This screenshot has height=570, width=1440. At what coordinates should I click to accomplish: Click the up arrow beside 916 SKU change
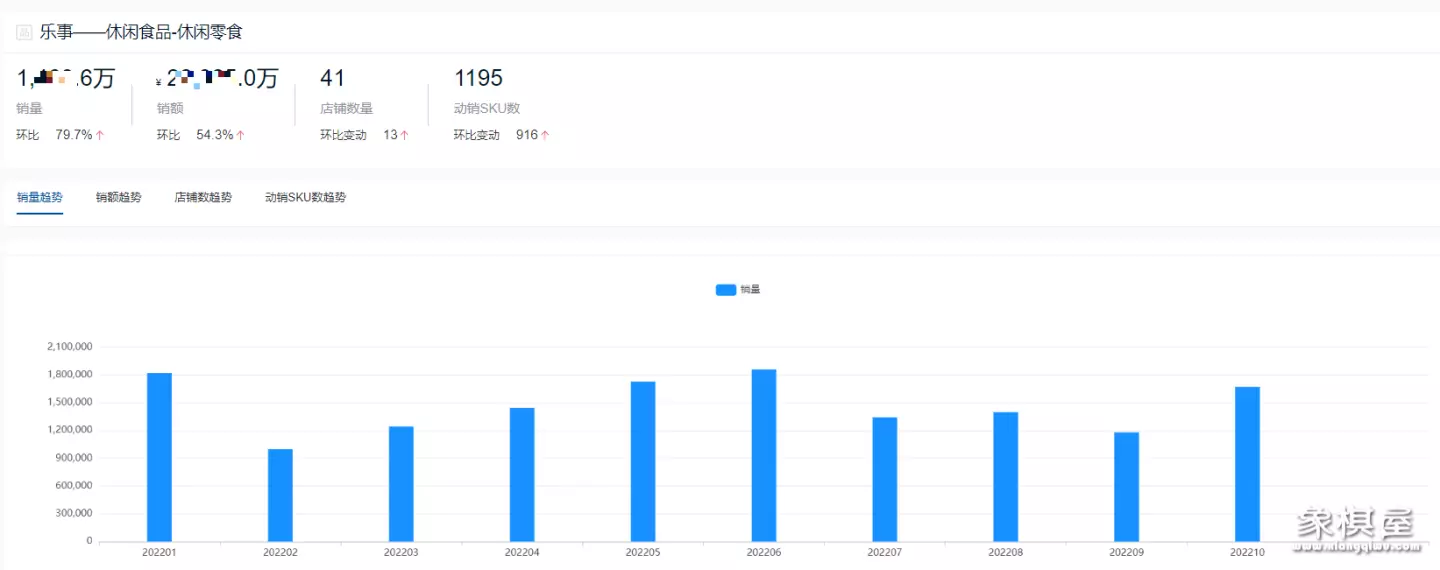(x=545, y=135)
